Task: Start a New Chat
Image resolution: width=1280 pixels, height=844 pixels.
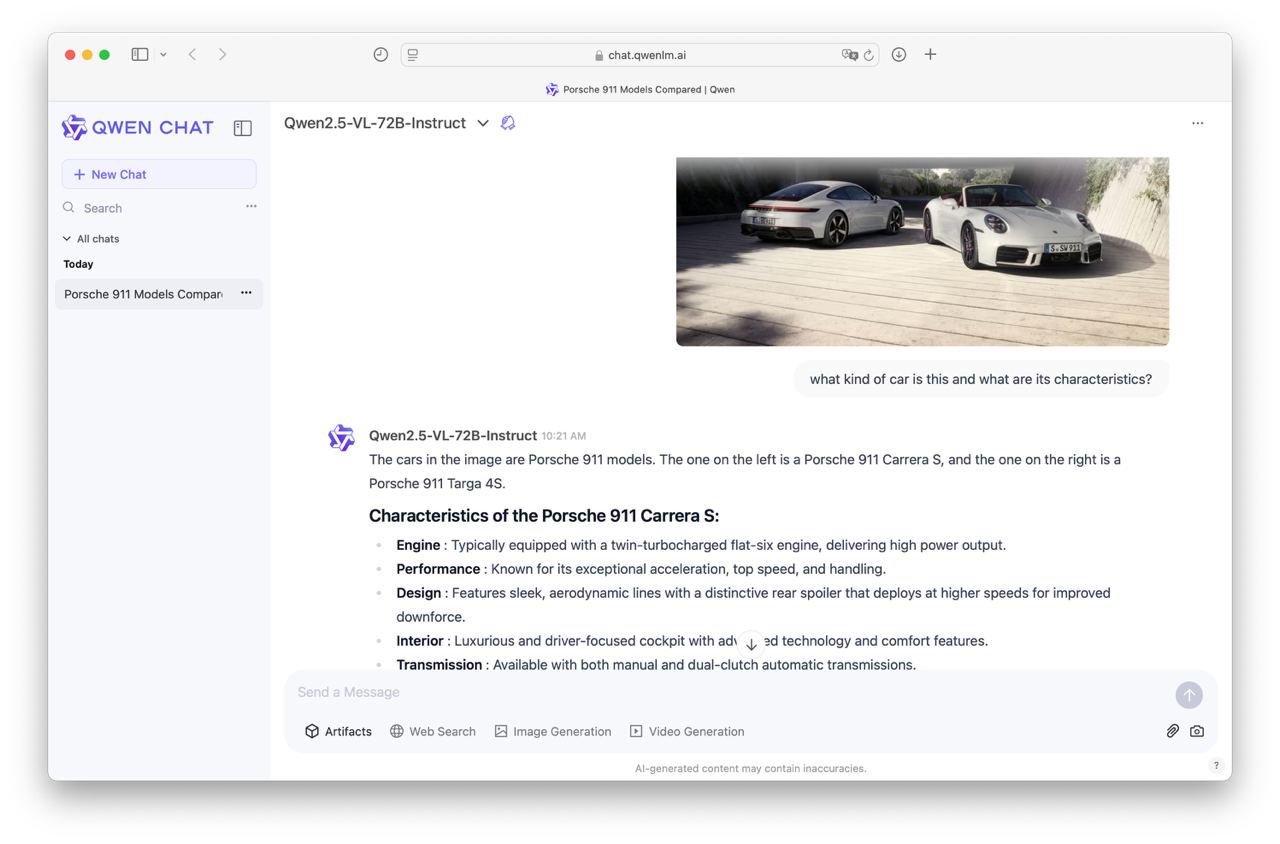Action: click(159, 174)
